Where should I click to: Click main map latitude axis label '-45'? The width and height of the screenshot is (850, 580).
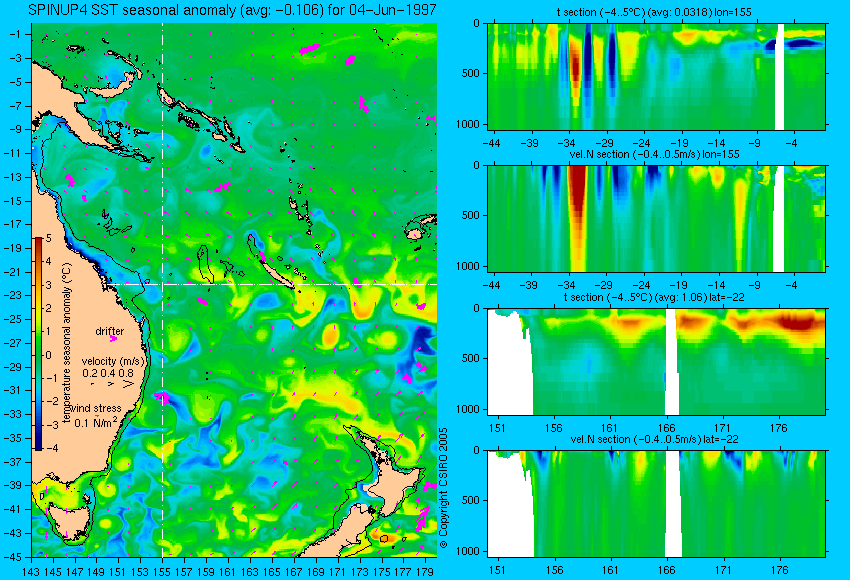tap(13, 557)
